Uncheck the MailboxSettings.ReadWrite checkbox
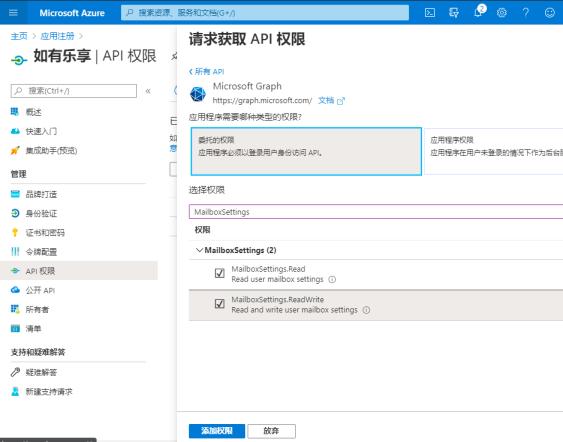 pos(219,304)
